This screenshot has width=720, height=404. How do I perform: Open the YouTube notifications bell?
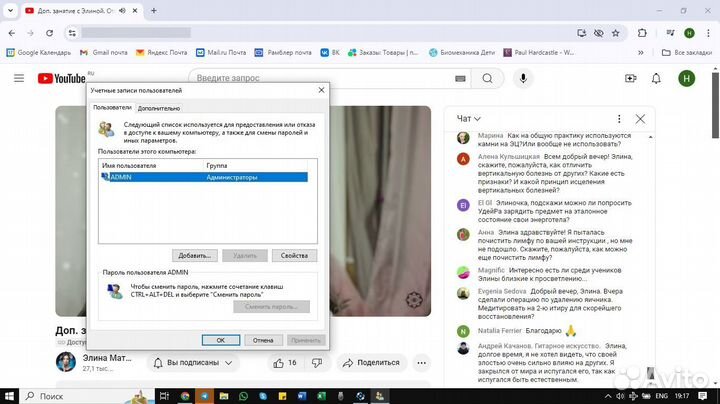click(x=656, y=79)
